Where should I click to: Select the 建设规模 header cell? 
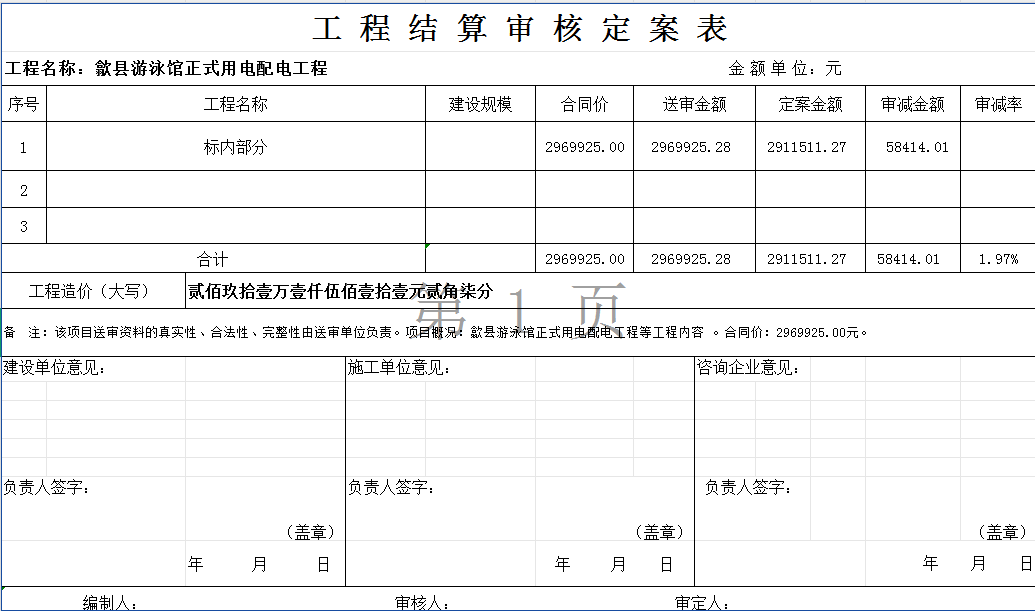pyautogui.click(x=480, y=104)
